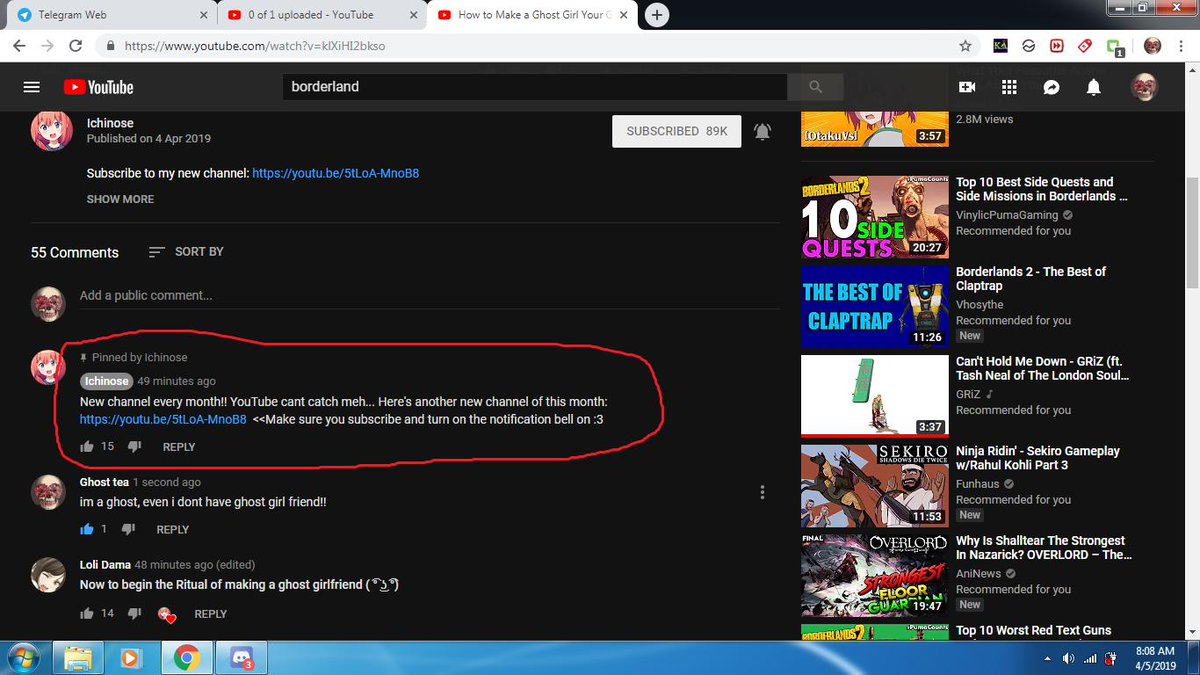Open the media player taskbar icon

point(130,657)
